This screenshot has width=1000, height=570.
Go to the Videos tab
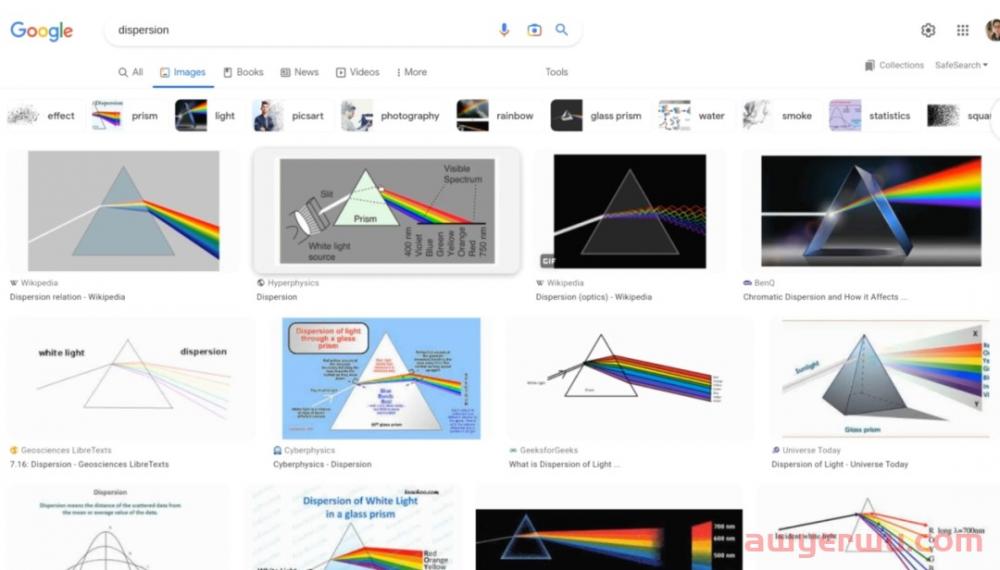point(358,72)
